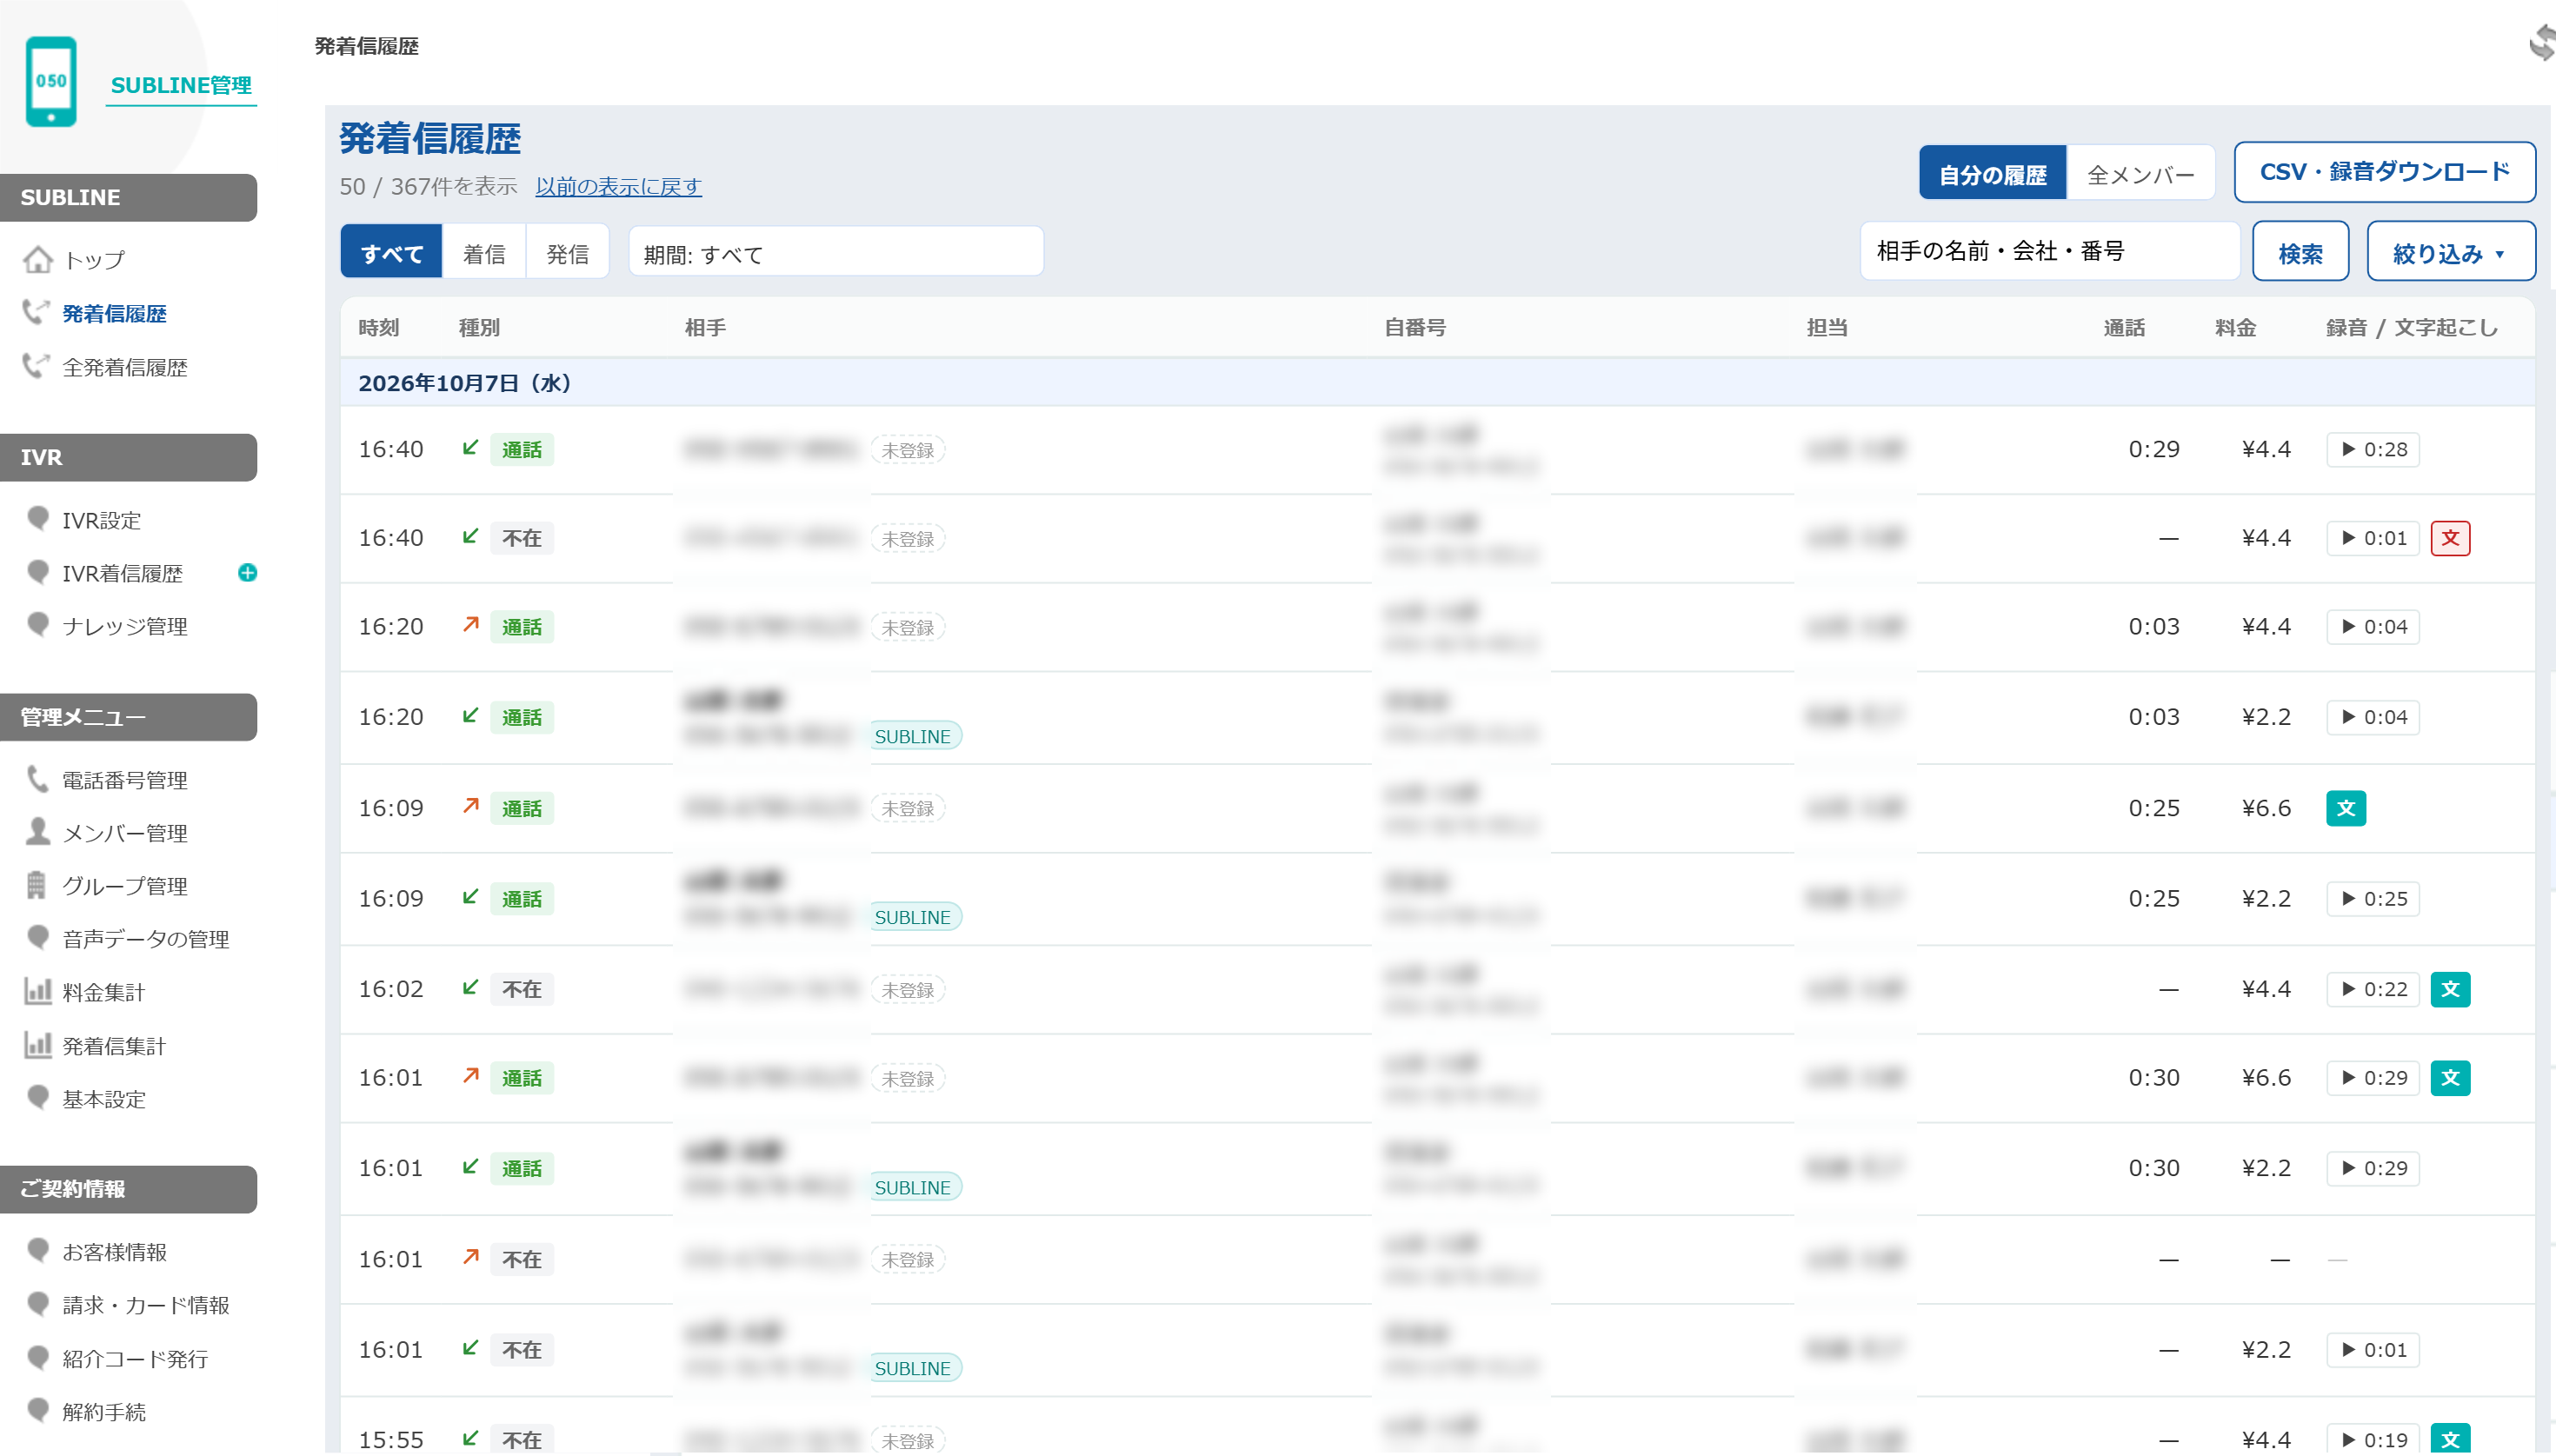Viewport: 2556px width, 1456px height.
Task: Open 発着信集計 chart page
Action: pos(113,1046)
